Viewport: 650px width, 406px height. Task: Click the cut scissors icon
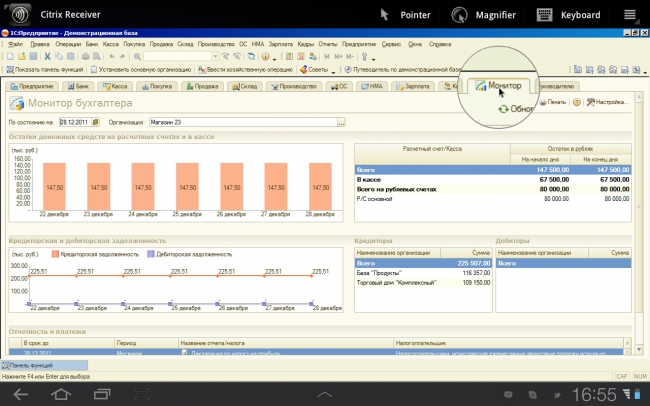coord(47,56)
